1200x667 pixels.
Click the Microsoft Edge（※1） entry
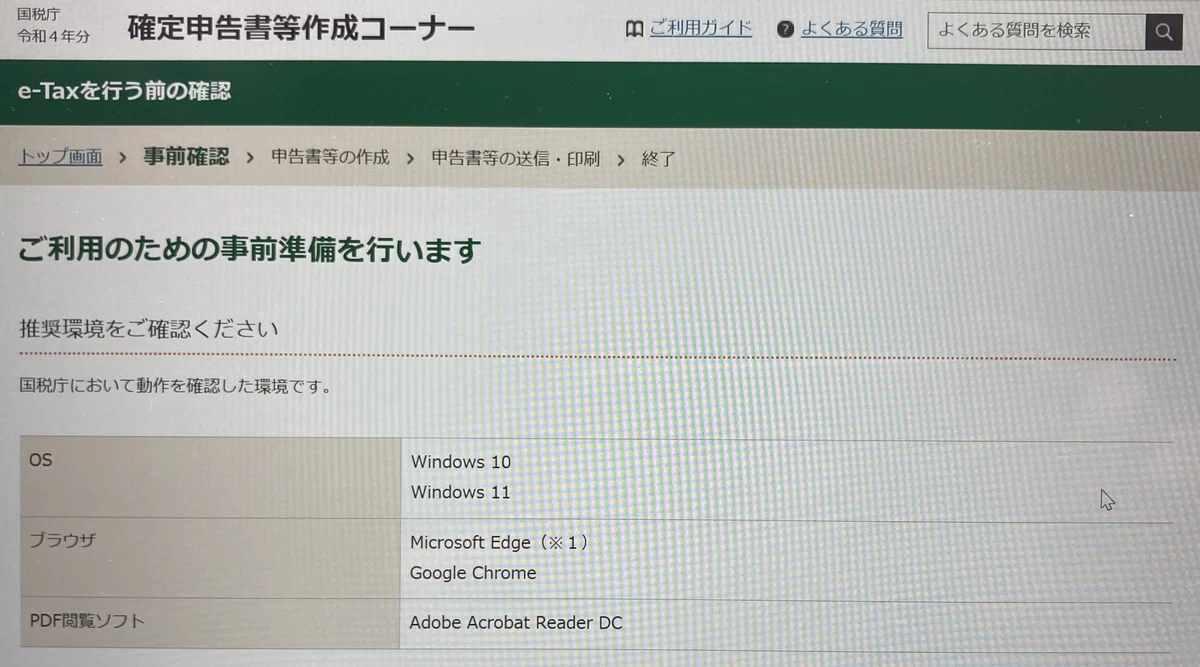[499, 542]
